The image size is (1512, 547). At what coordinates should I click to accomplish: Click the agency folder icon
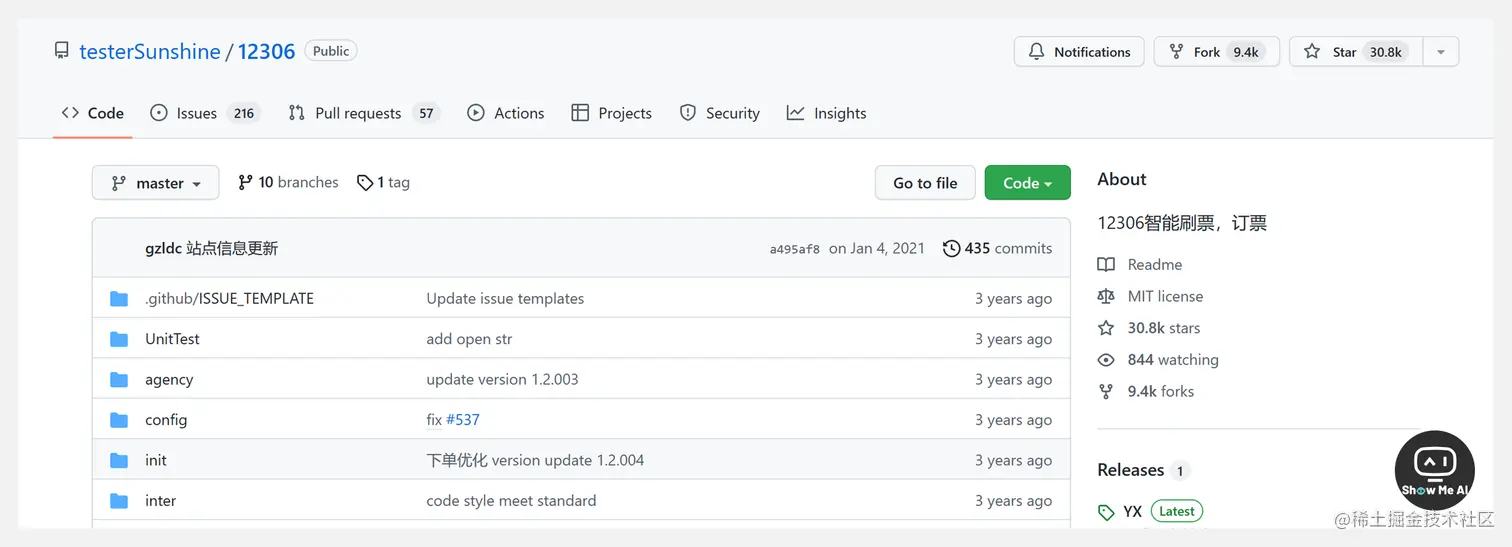click(119, 380)
